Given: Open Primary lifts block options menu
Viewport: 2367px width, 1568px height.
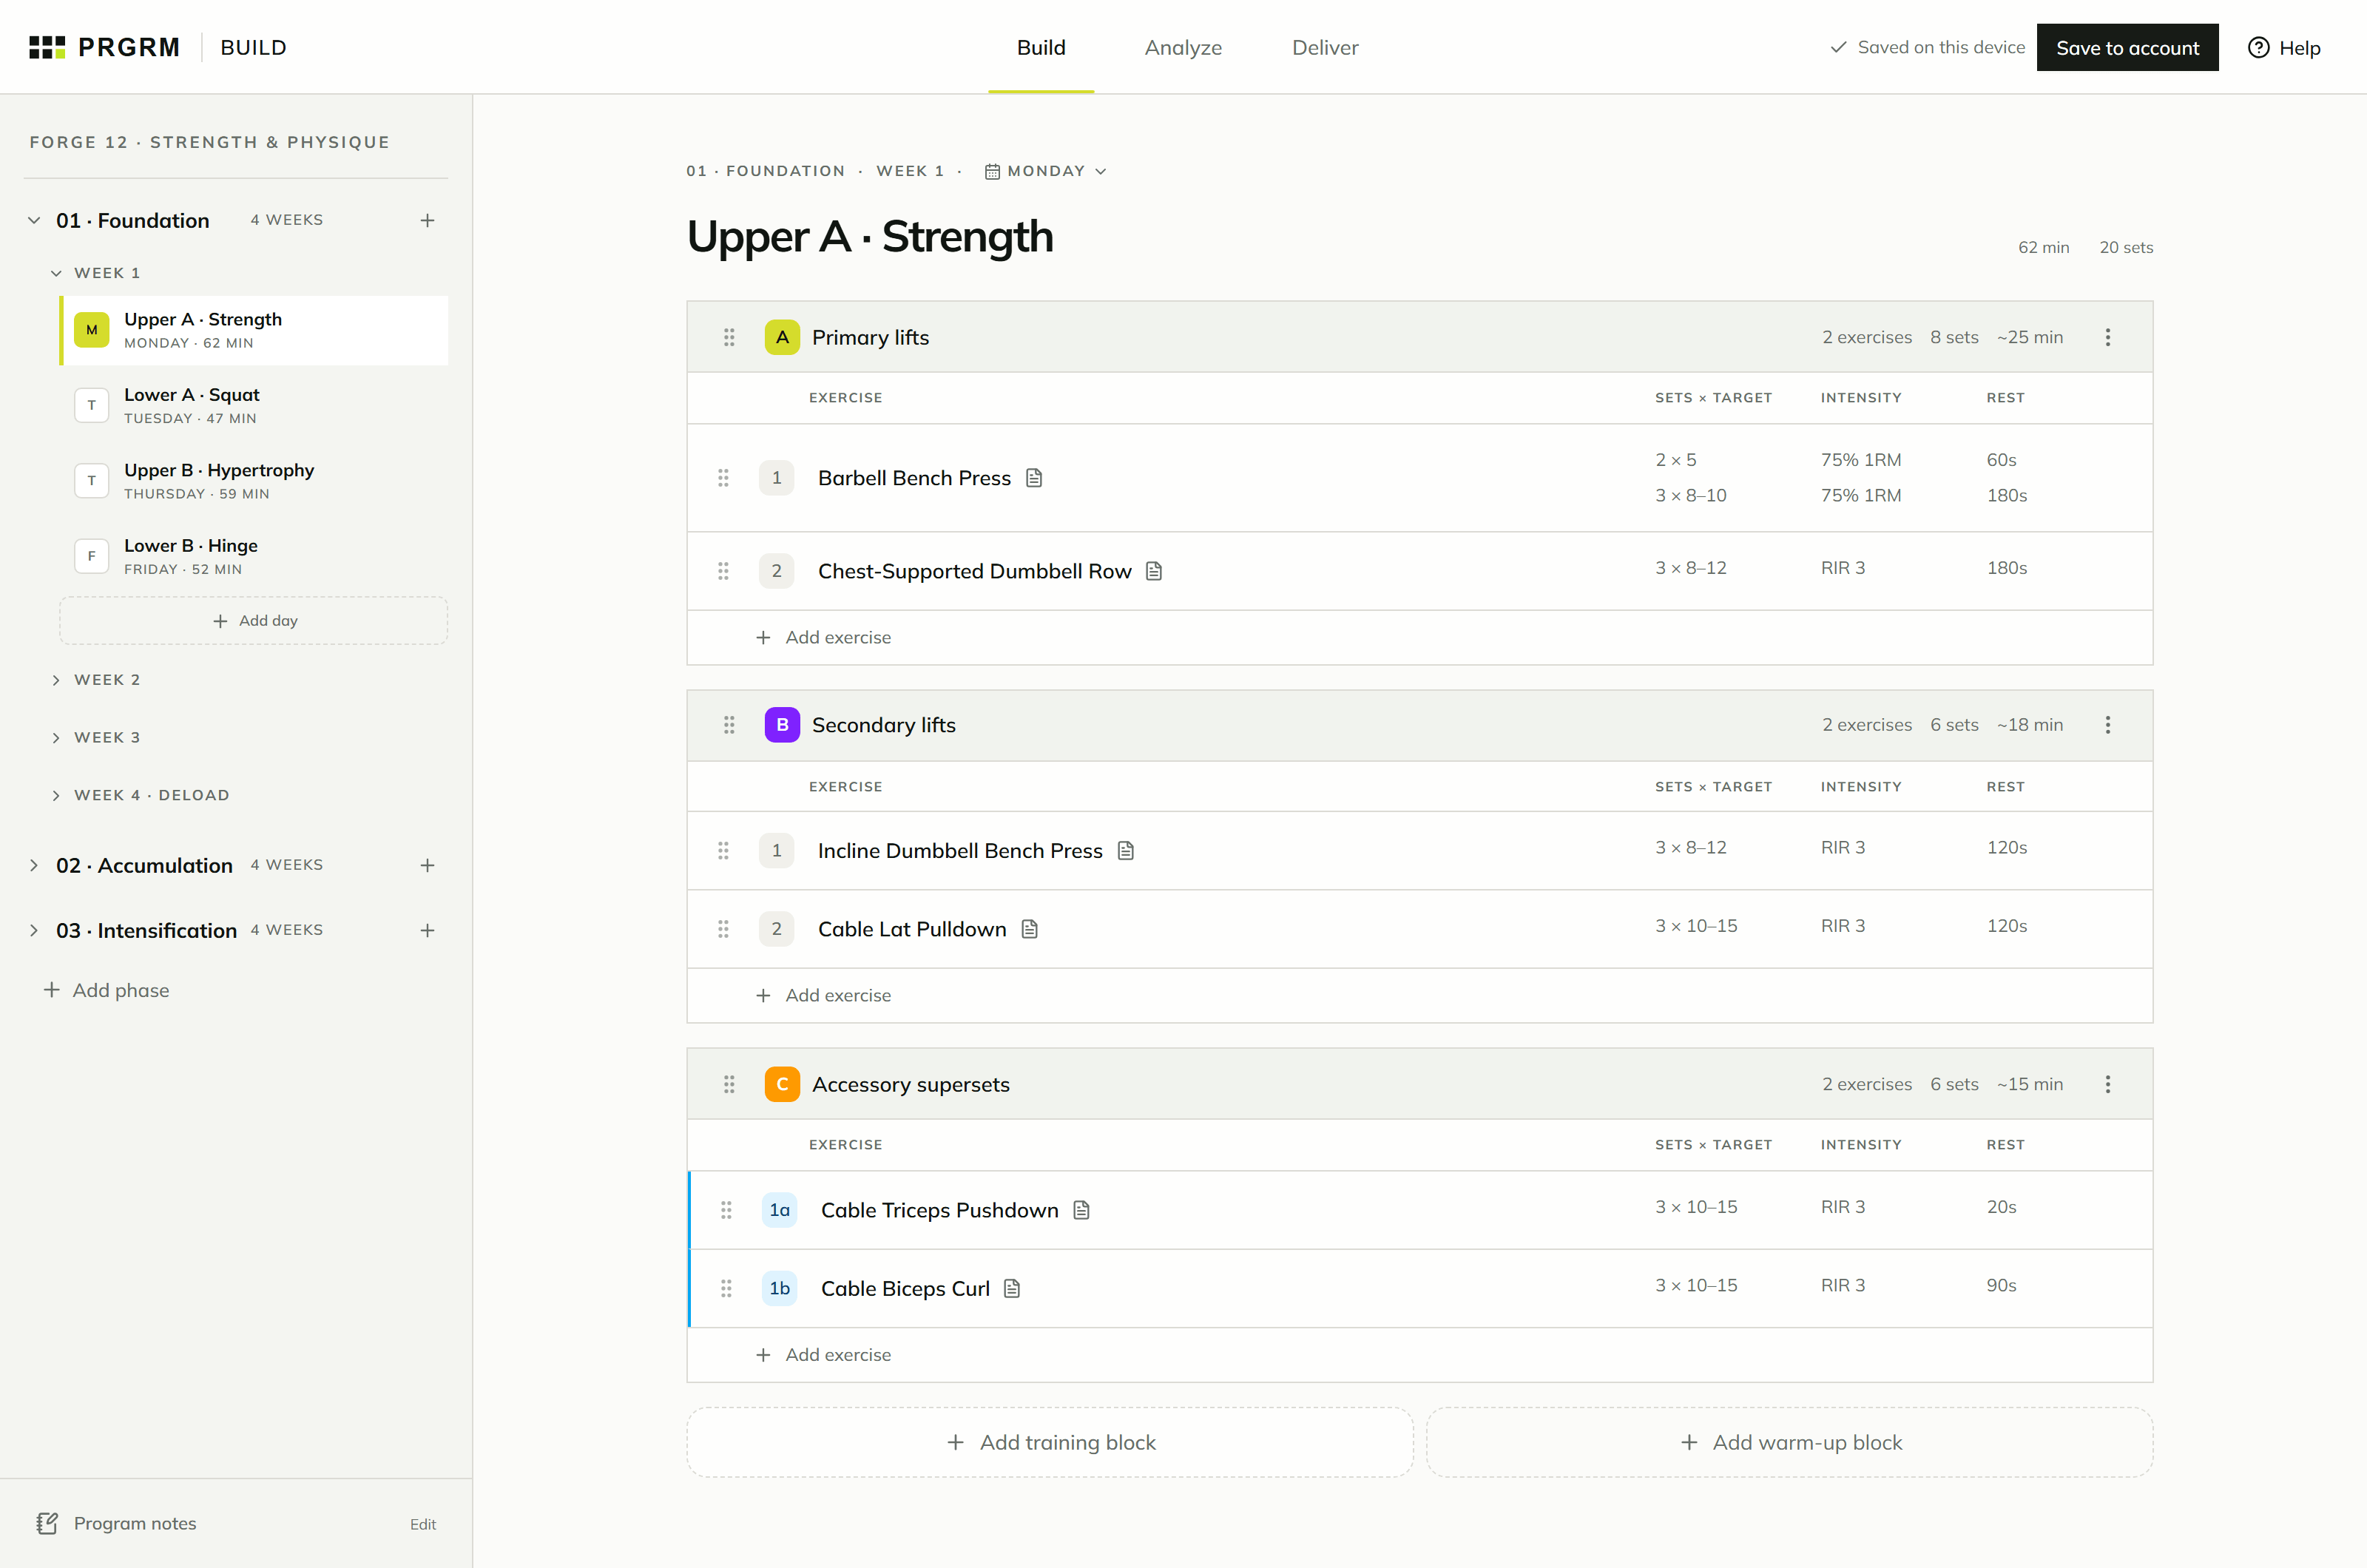Looking at the screenshot, I should click(x=2108, y=337).
